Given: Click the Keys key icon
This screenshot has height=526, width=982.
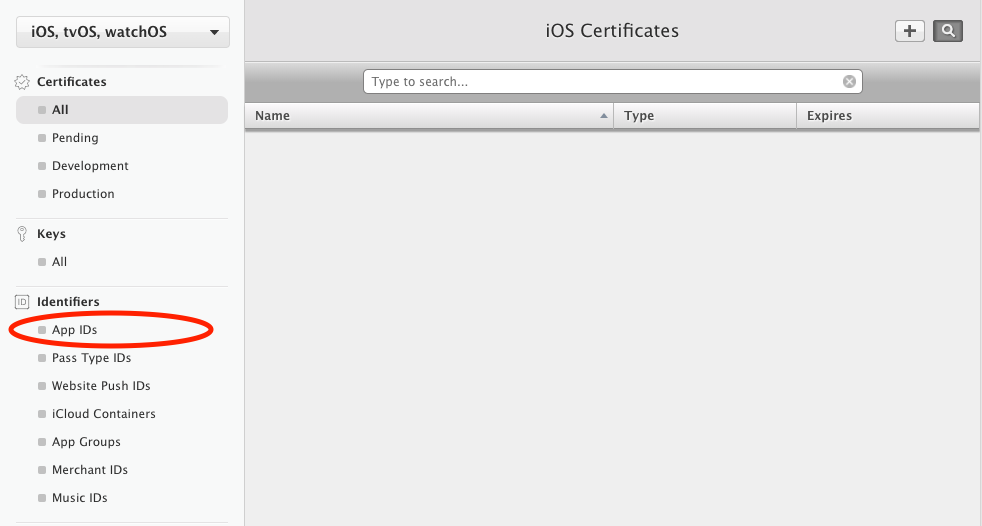Looking at the screenshot, I should pyautogui.click(x=22, y=234).
